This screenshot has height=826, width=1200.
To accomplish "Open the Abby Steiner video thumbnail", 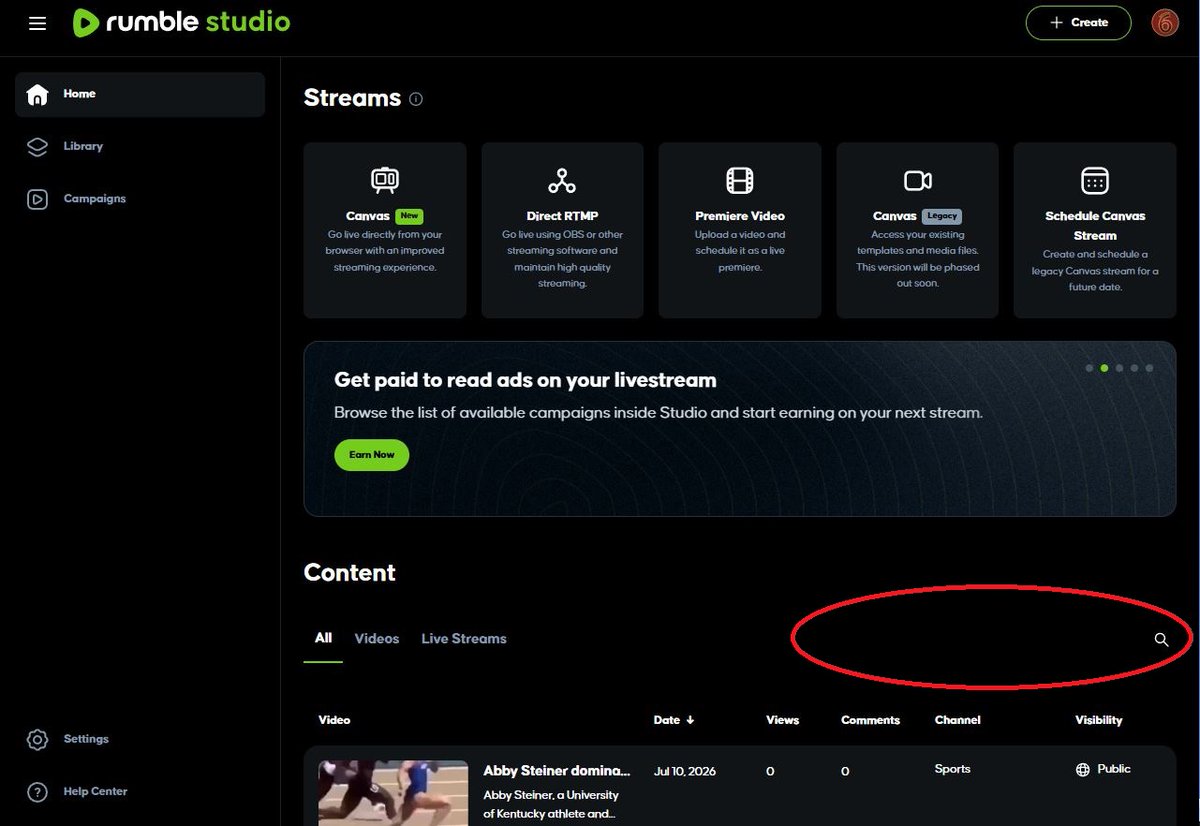I will click(393, 793).
